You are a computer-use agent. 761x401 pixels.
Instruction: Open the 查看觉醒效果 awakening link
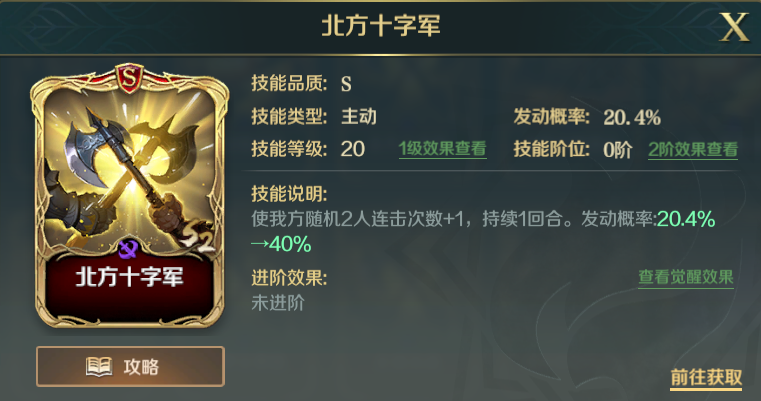click(686, 277)
